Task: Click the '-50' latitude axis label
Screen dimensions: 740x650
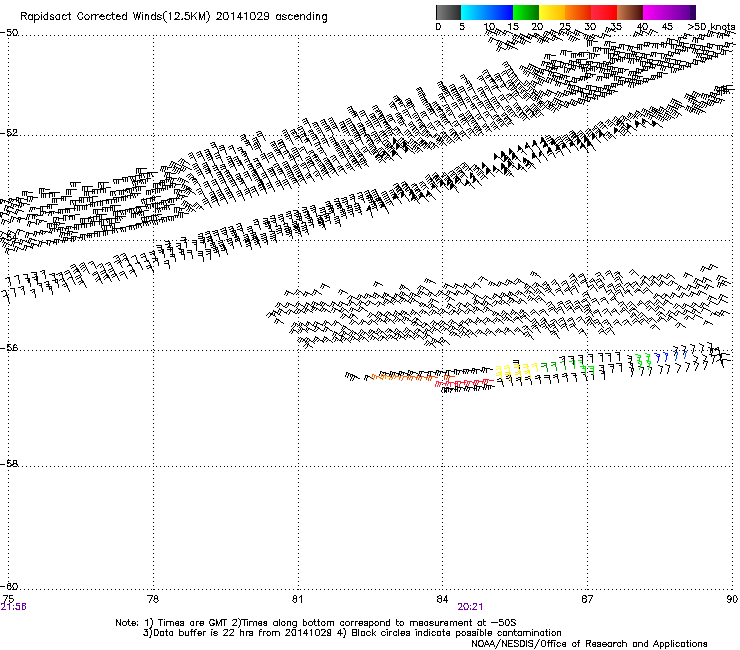Action: (9, 33)
